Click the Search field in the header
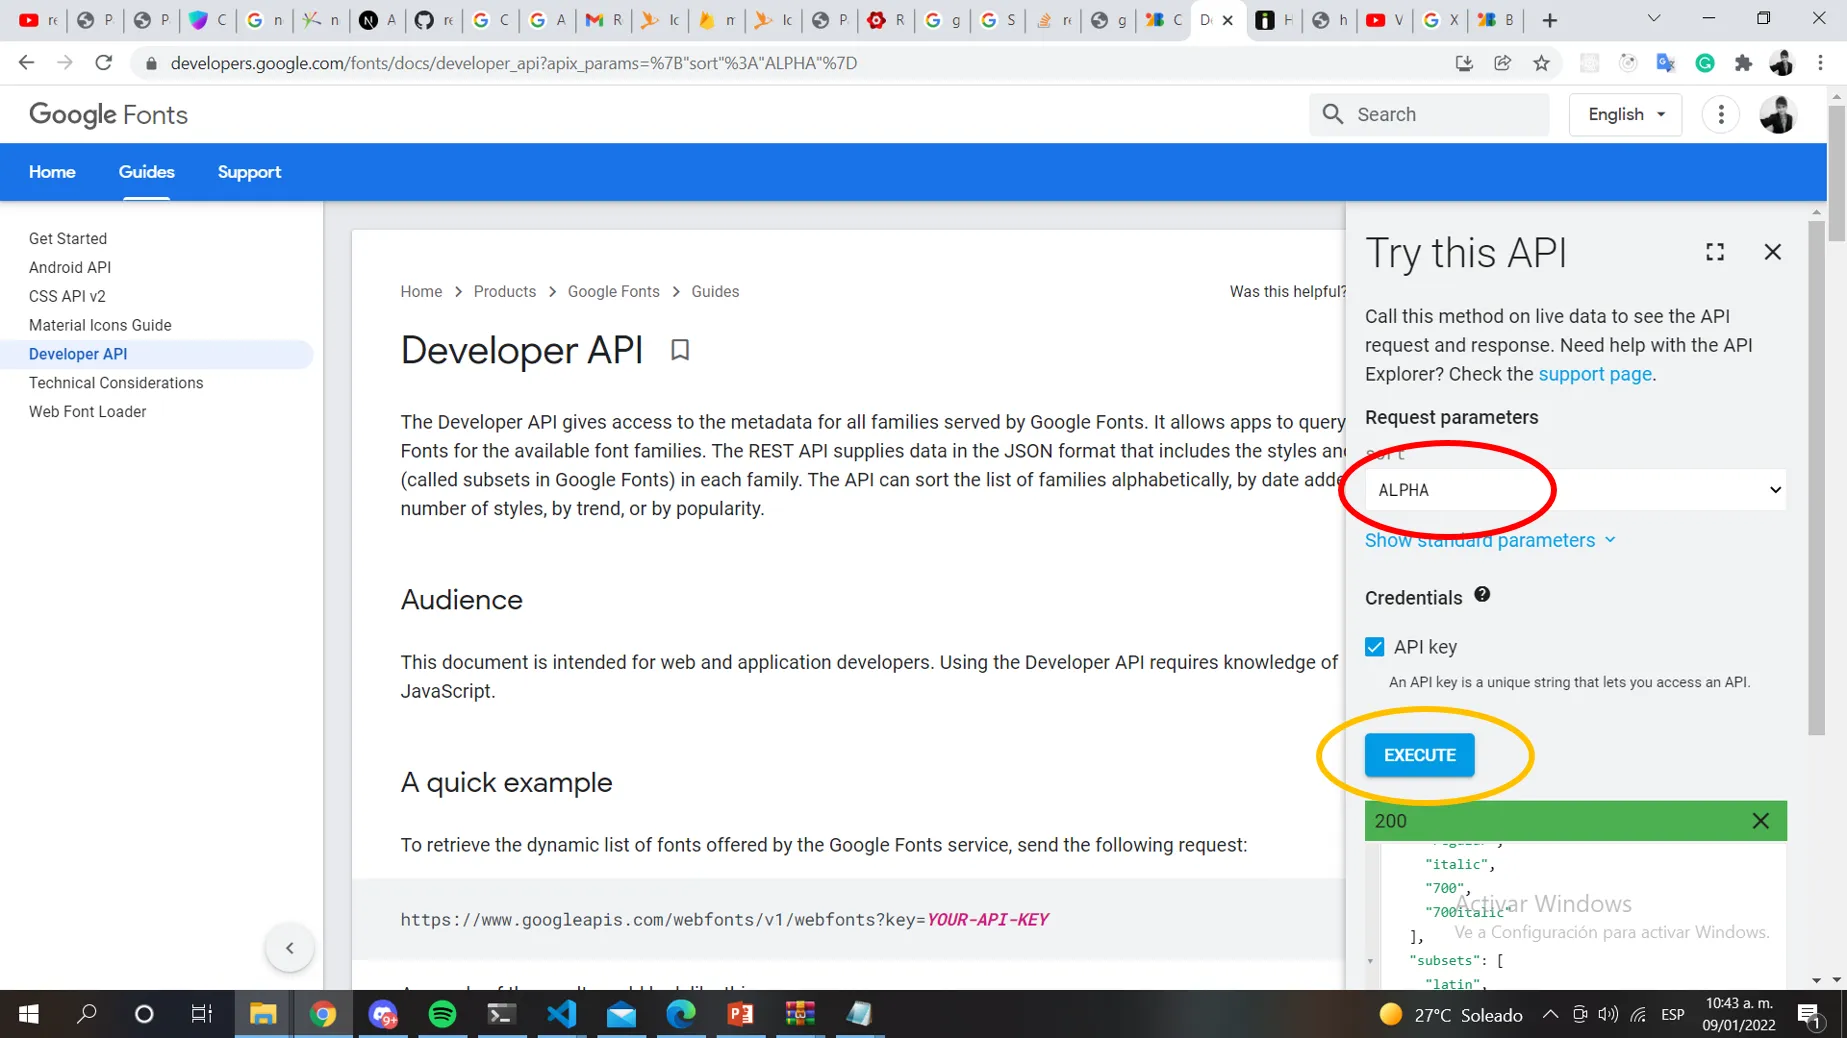 click(1429, 115)
